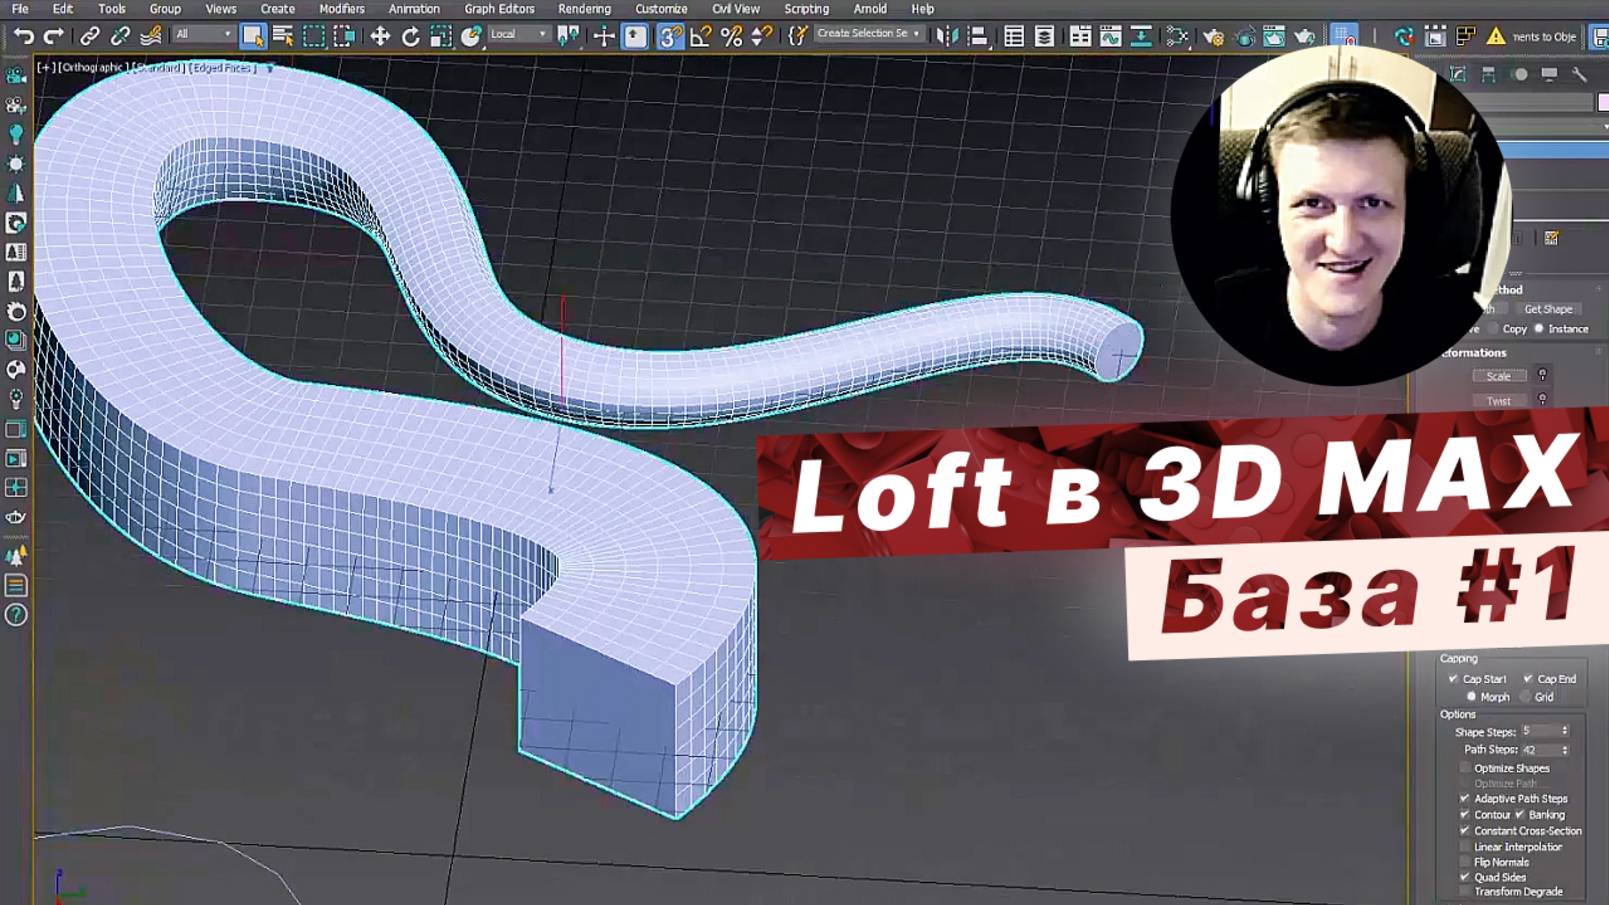Increase Path Steps with spinner arrow
Screen dimensions: 1609x905
(1564, 746)
